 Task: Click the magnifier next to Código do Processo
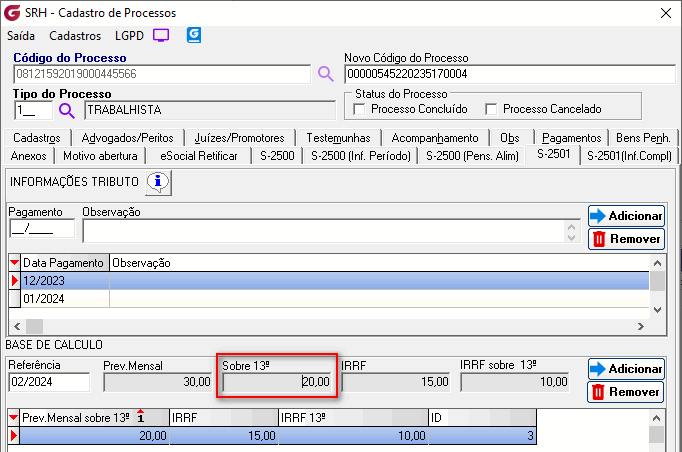click(325, 74)
